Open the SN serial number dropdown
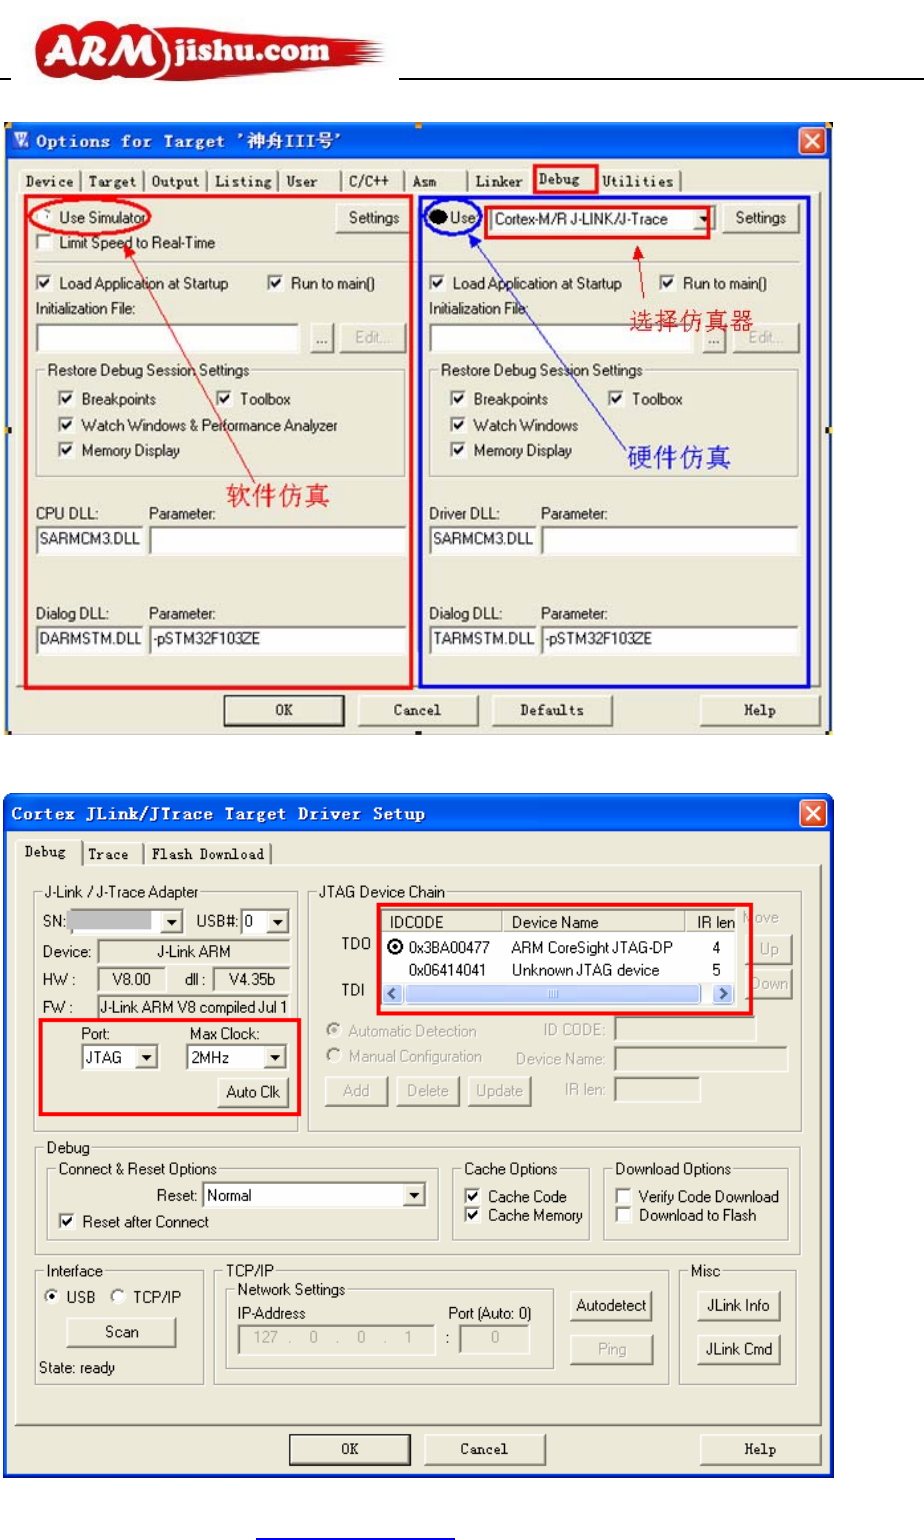The height and width of the screenshot is (1540, 924). click(172, 921)
